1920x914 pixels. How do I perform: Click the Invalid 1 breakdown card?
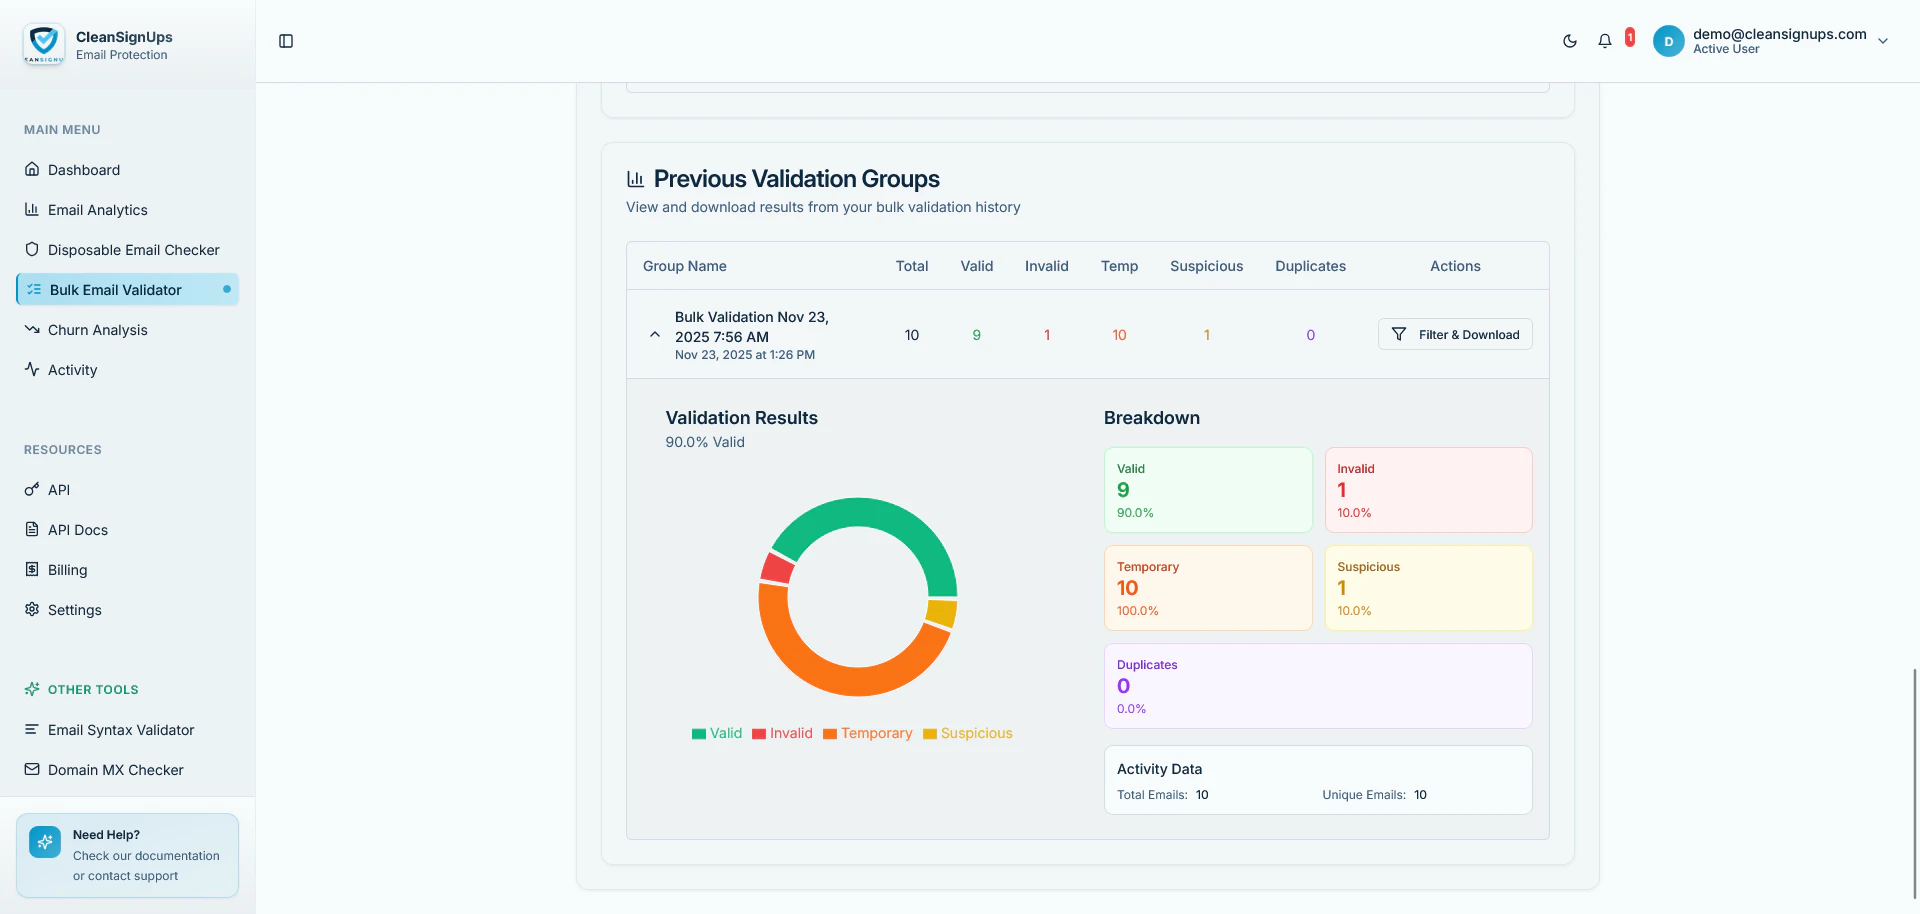pos(1428,490)
